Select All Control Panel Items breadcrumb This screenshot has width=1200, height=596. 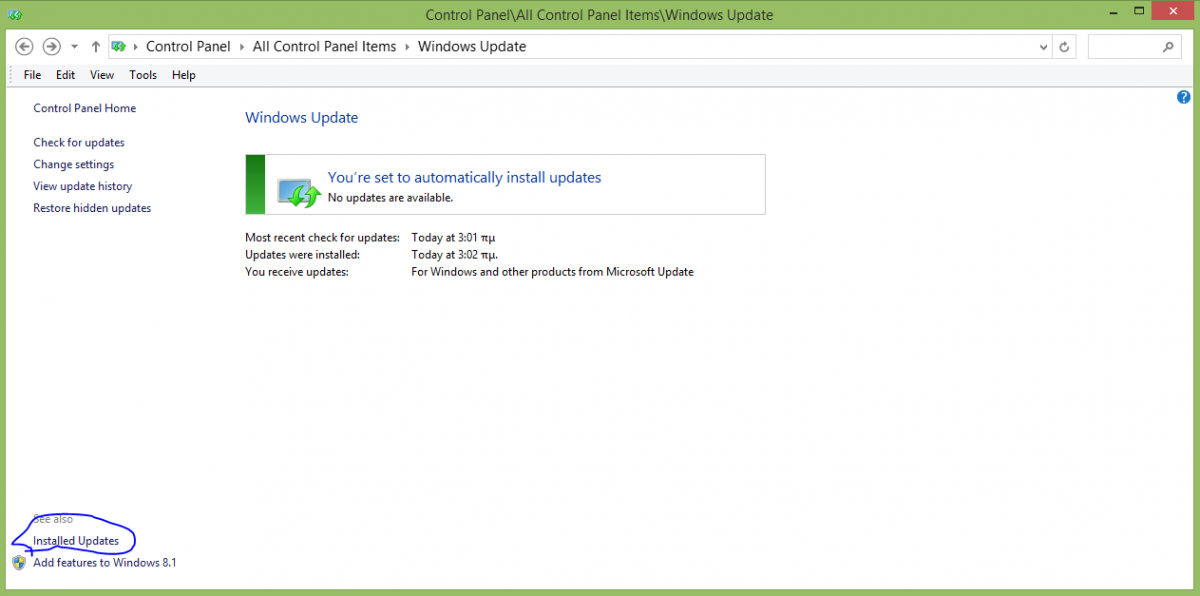[x=324, y=47]
